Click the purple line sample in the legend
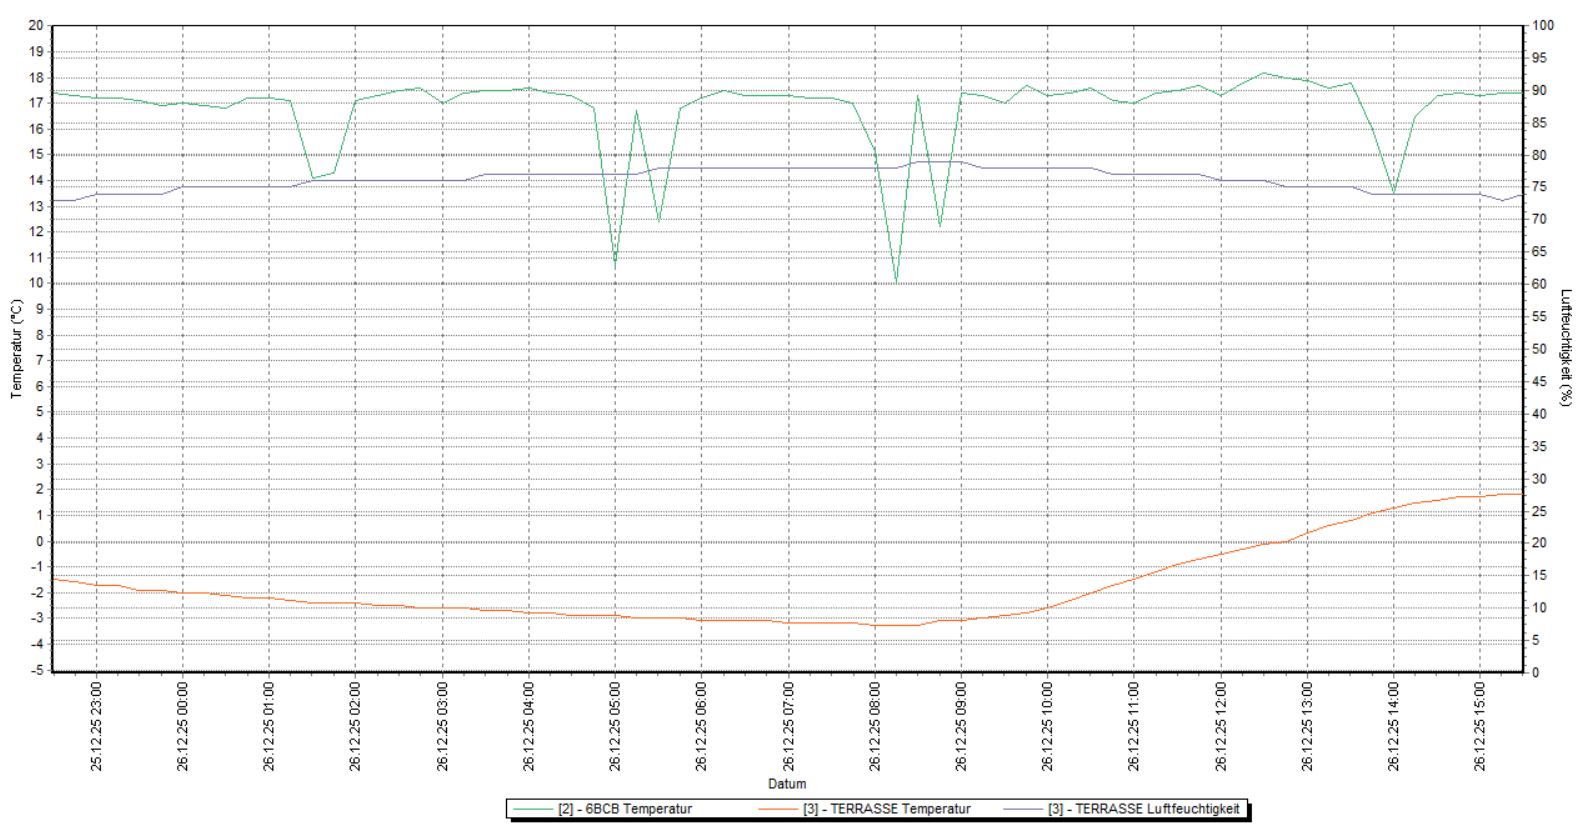 coord(1020,809)
